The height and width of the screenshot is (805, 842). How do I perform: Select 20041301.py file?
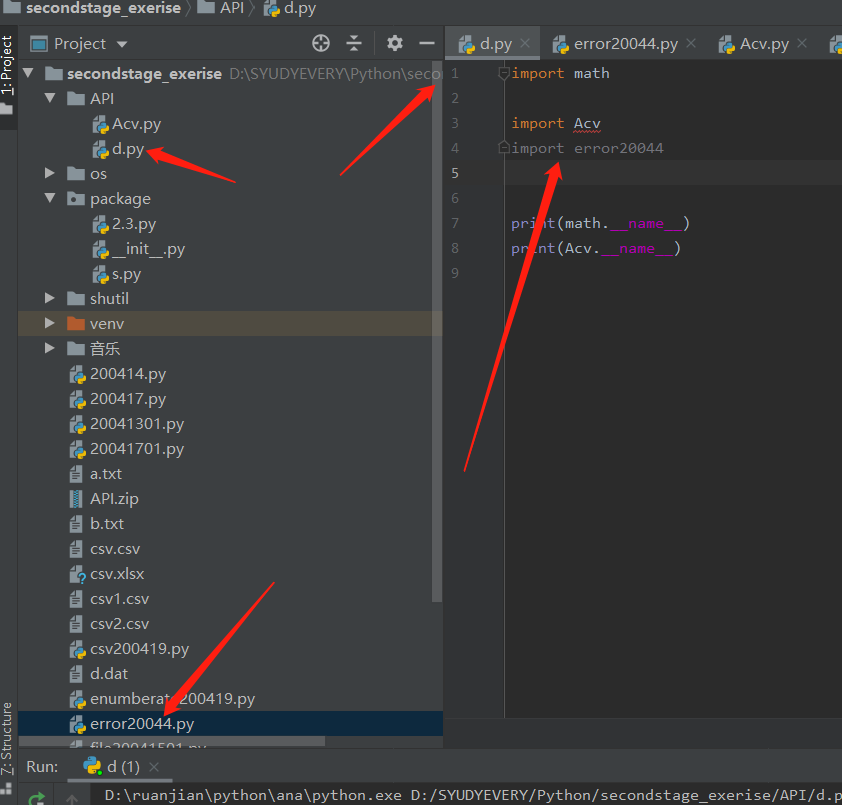pyautogui.click(x=127, y=424)
